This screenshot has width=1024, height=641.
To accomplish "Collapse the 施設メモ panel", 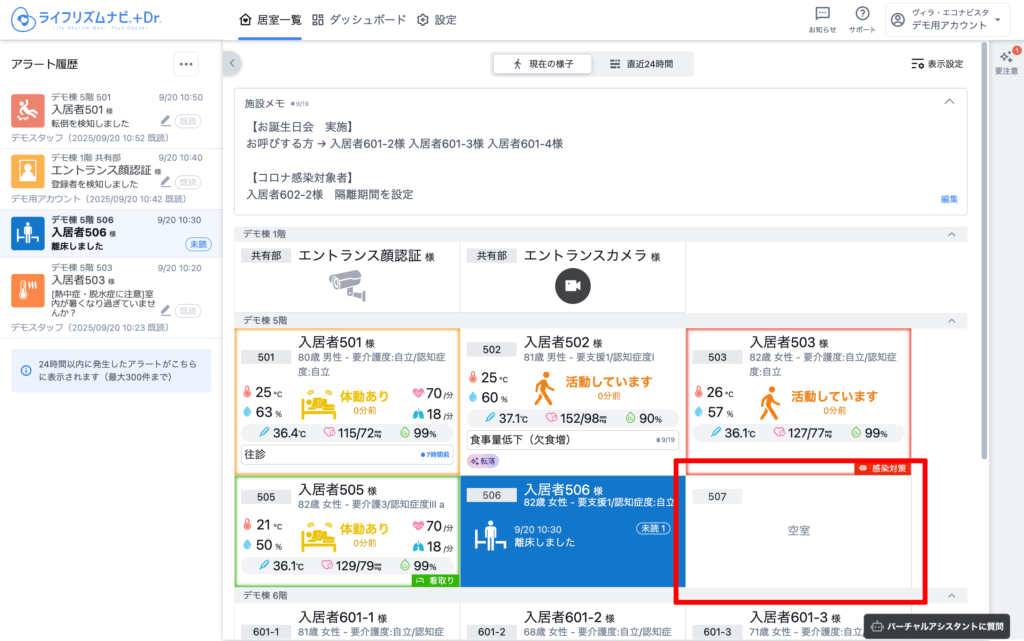I will (x=949, y=102).
